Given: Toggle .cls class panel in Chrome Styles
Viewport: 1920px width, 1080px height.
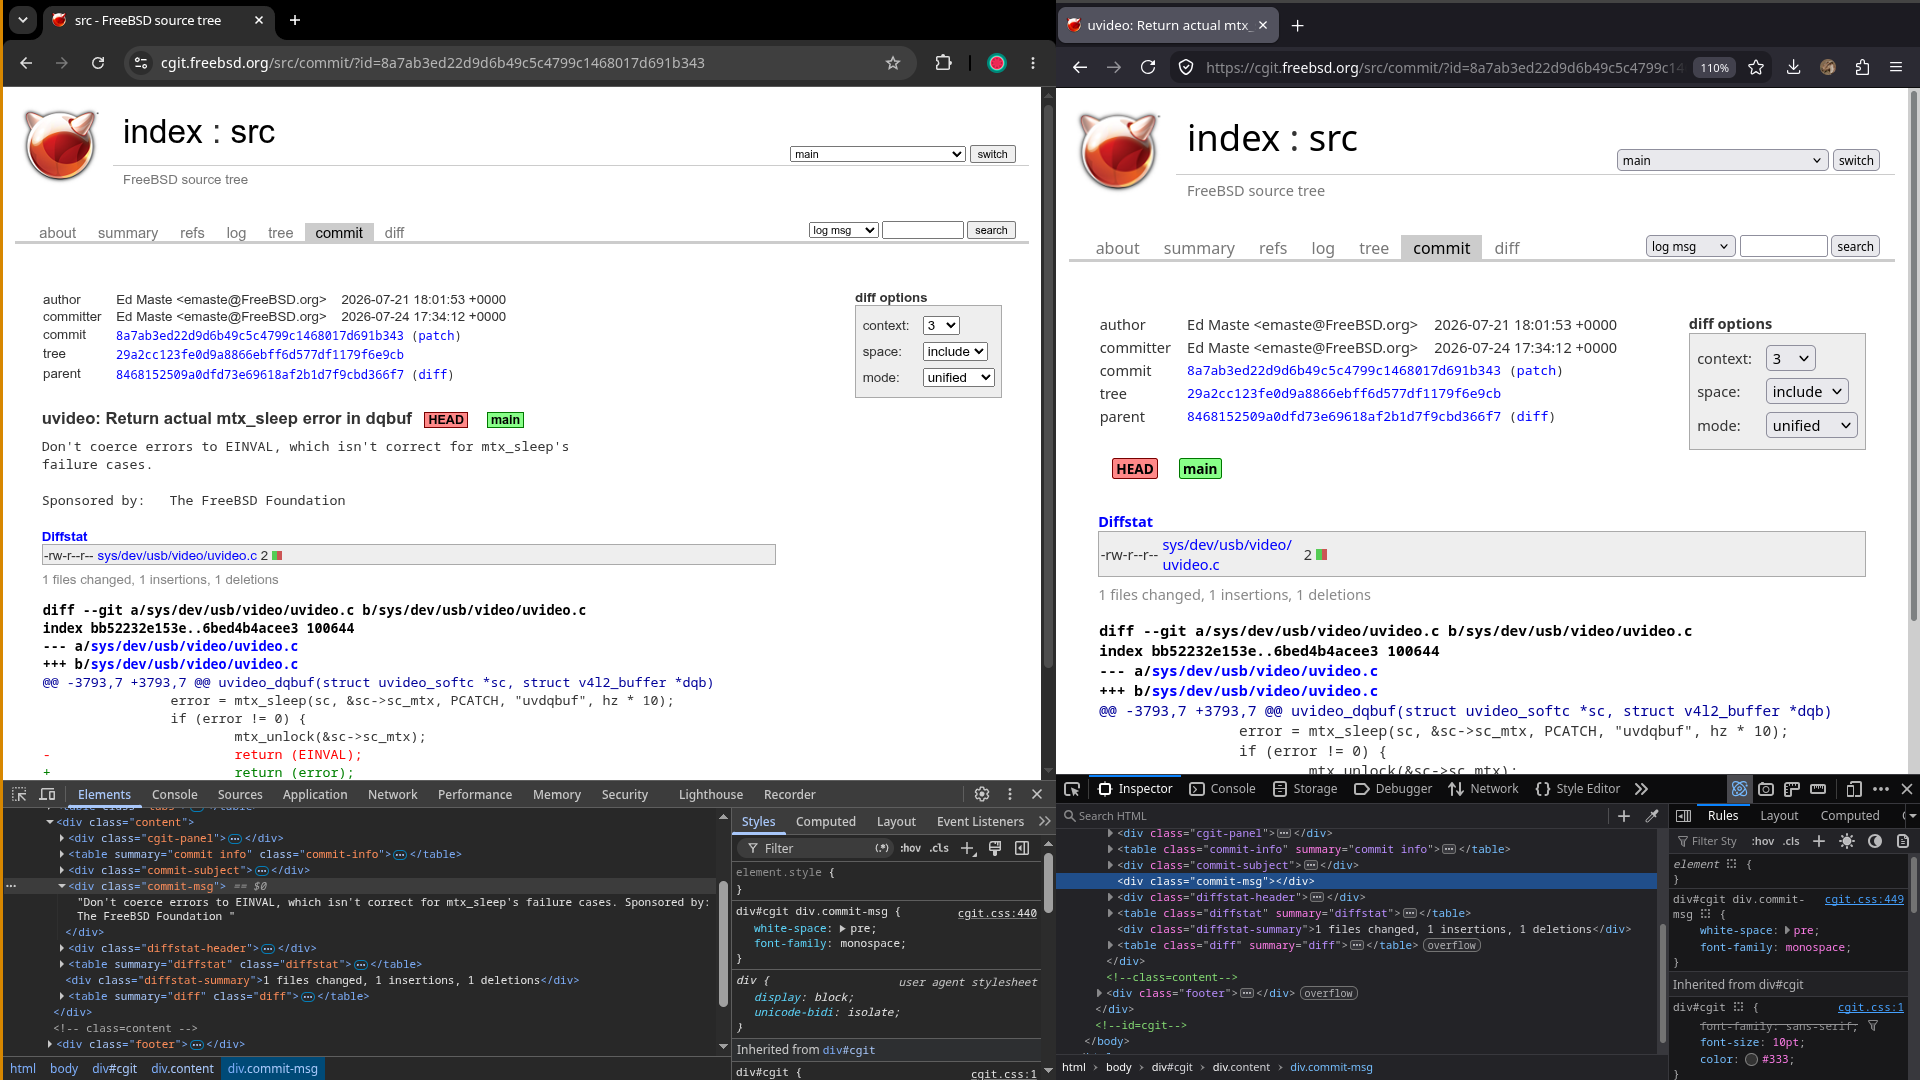Looking at the screenshot, I should [x=939, y=848].
